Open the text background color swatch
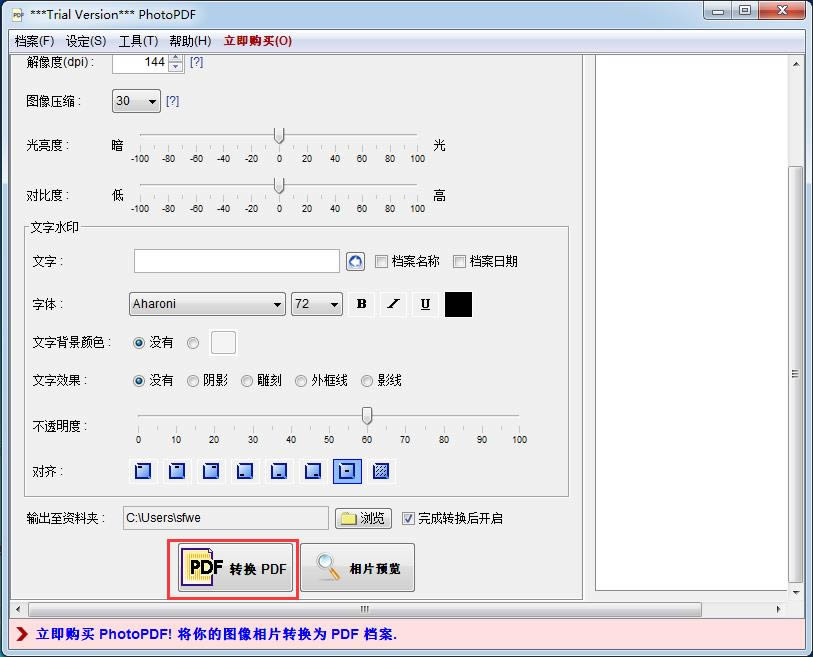 pos(223,343)
